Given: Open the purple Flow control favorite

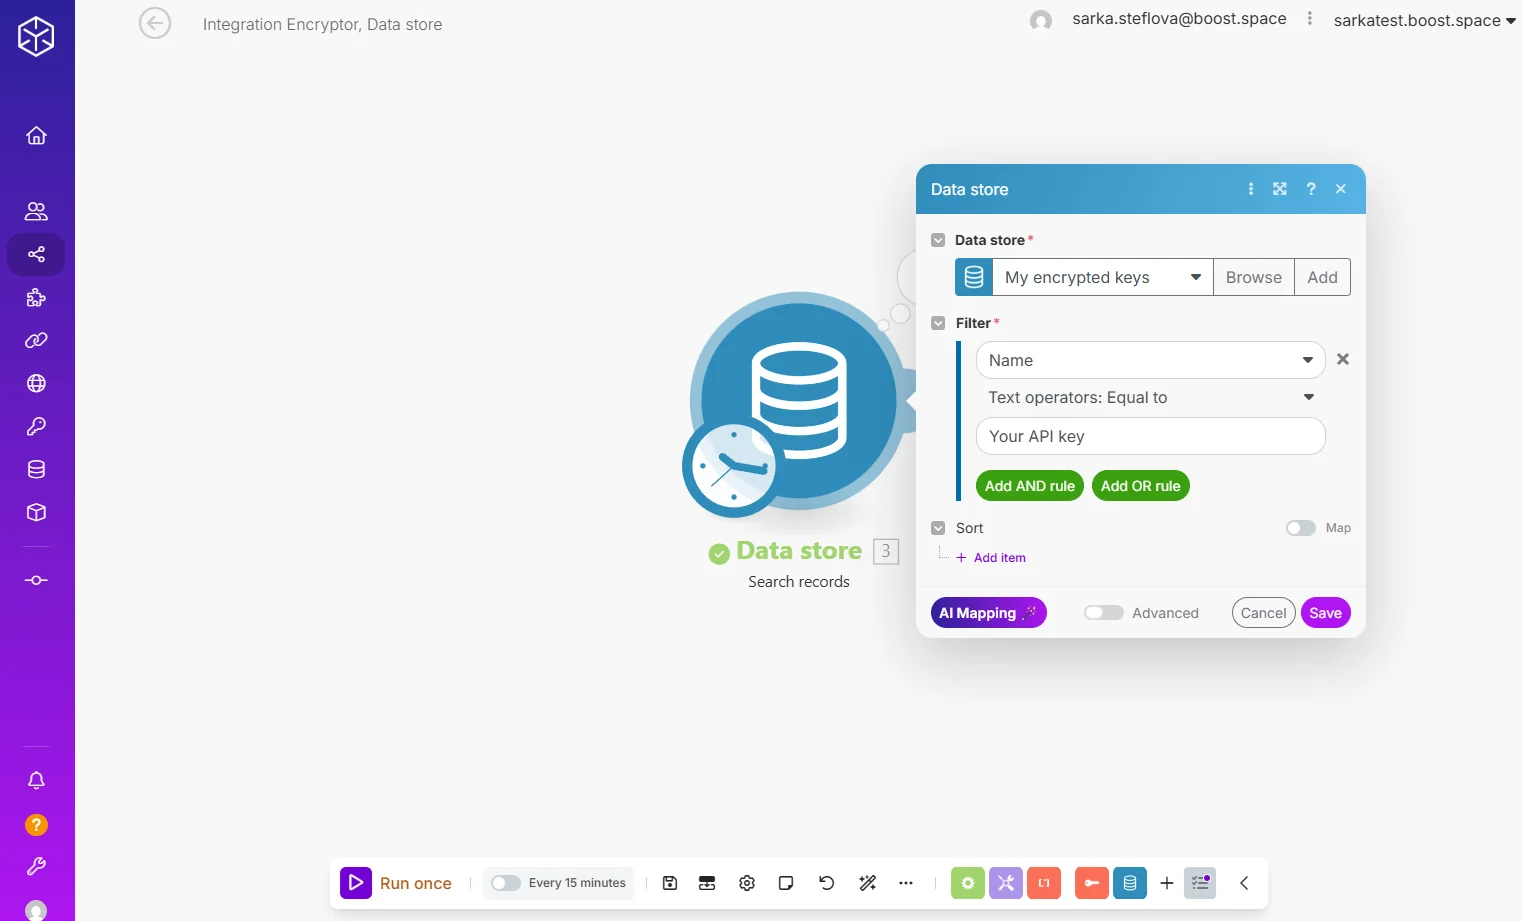Looking at the screenshot, I should click(x=1006, y=883).
